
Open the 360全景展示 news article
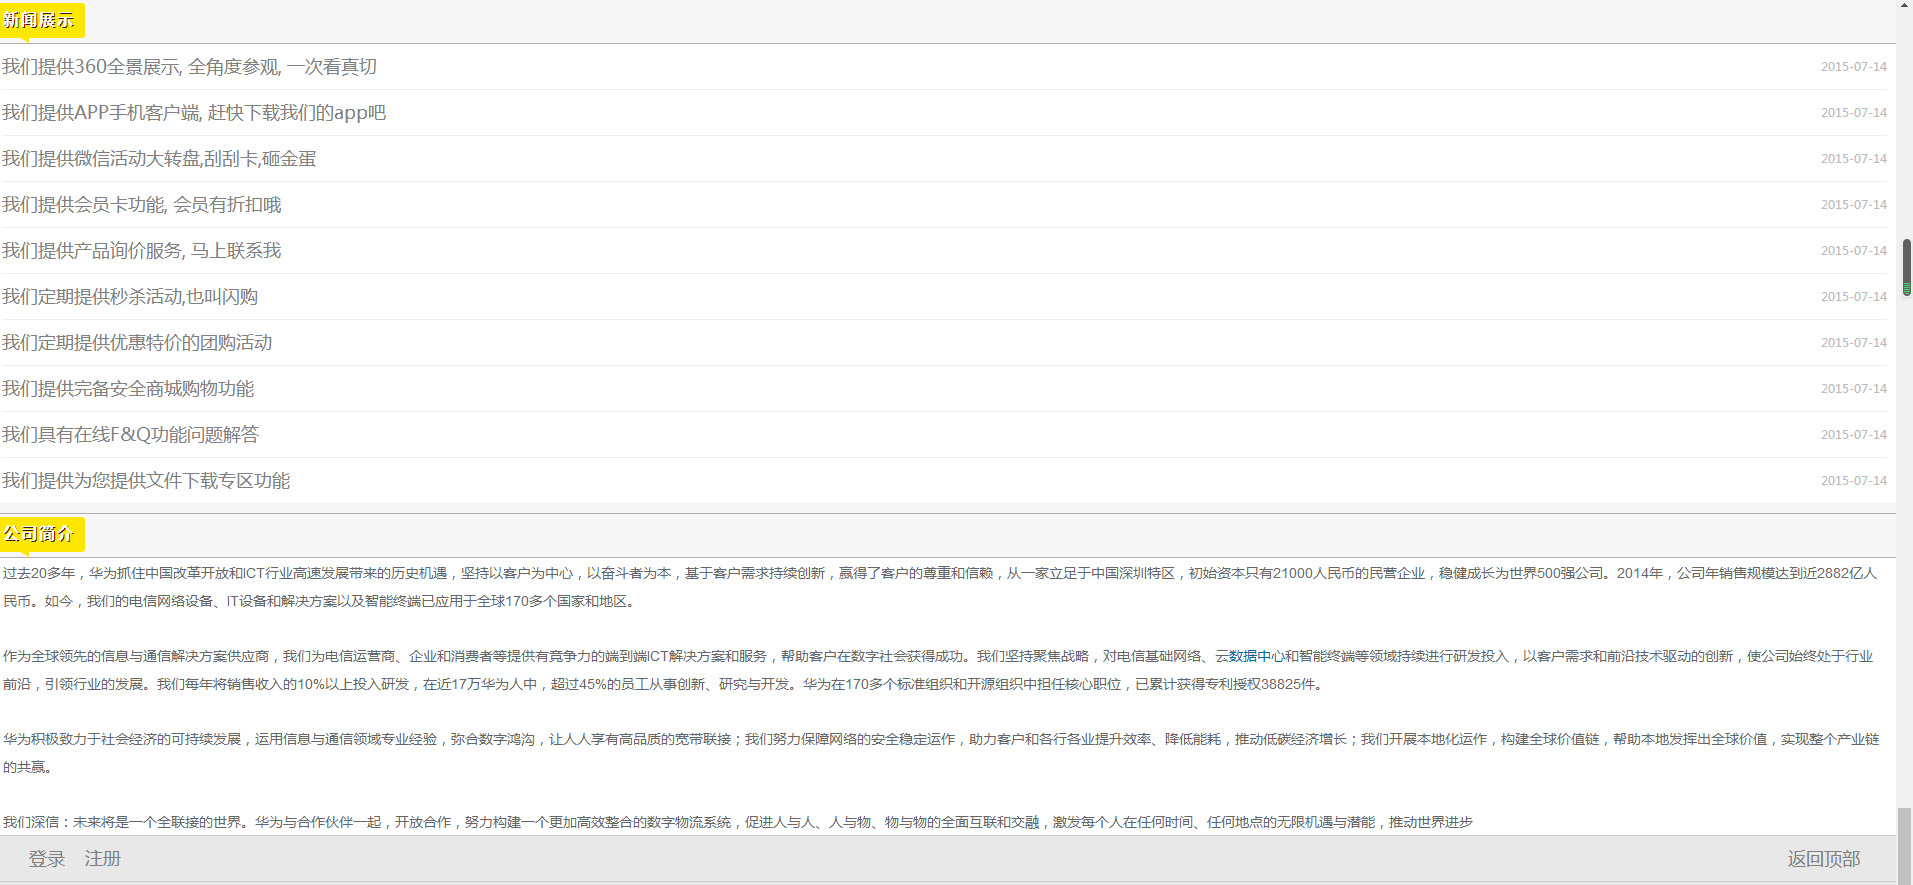[189, 67]
